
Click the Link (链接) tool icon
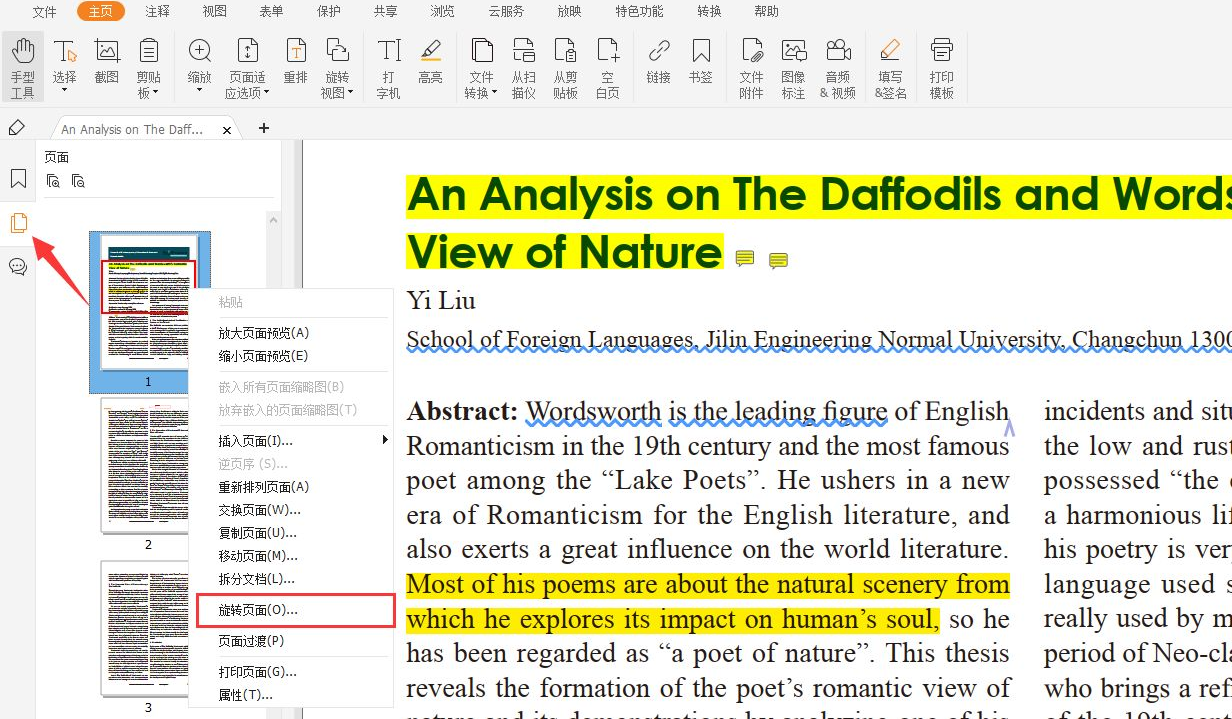point(658,58)
